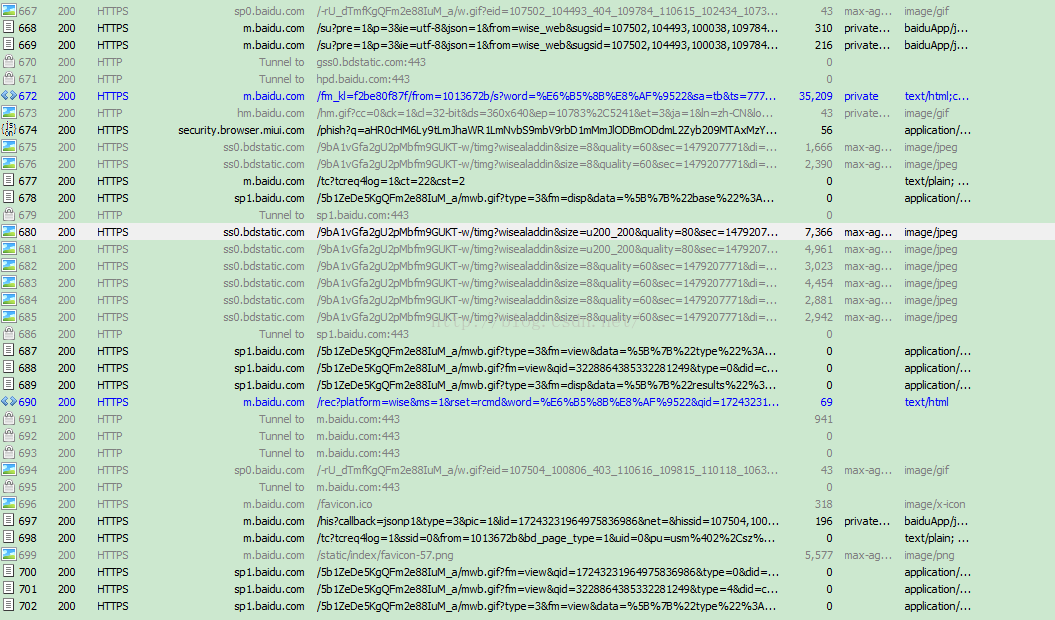Select session number 688
This screenshot has width=1055, height=620.
coord(28,368)
